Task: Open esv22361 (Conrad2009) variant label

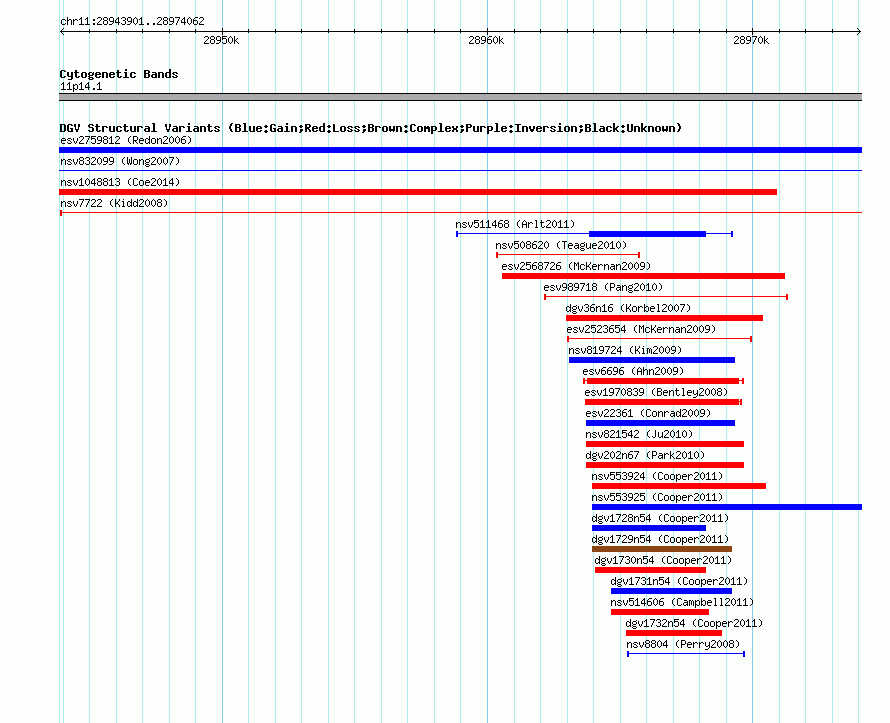Action: (648, 413)
